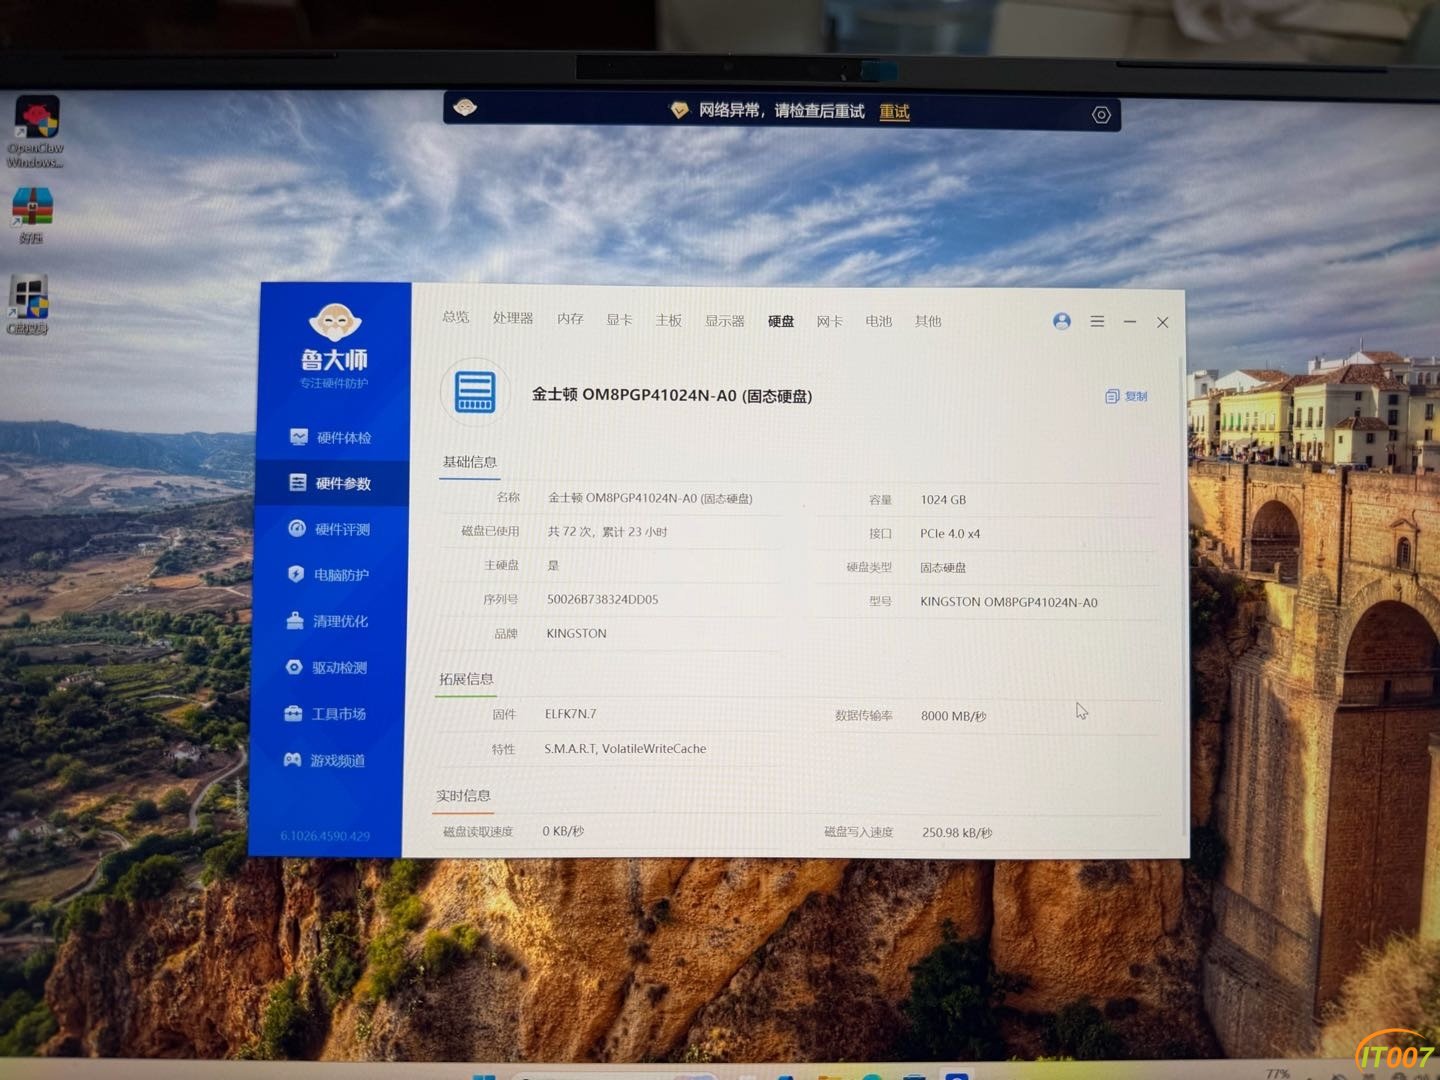Switch to the 总览 overview tab
This screenshot has width=1440, height=1080.
tap(456, 317)
